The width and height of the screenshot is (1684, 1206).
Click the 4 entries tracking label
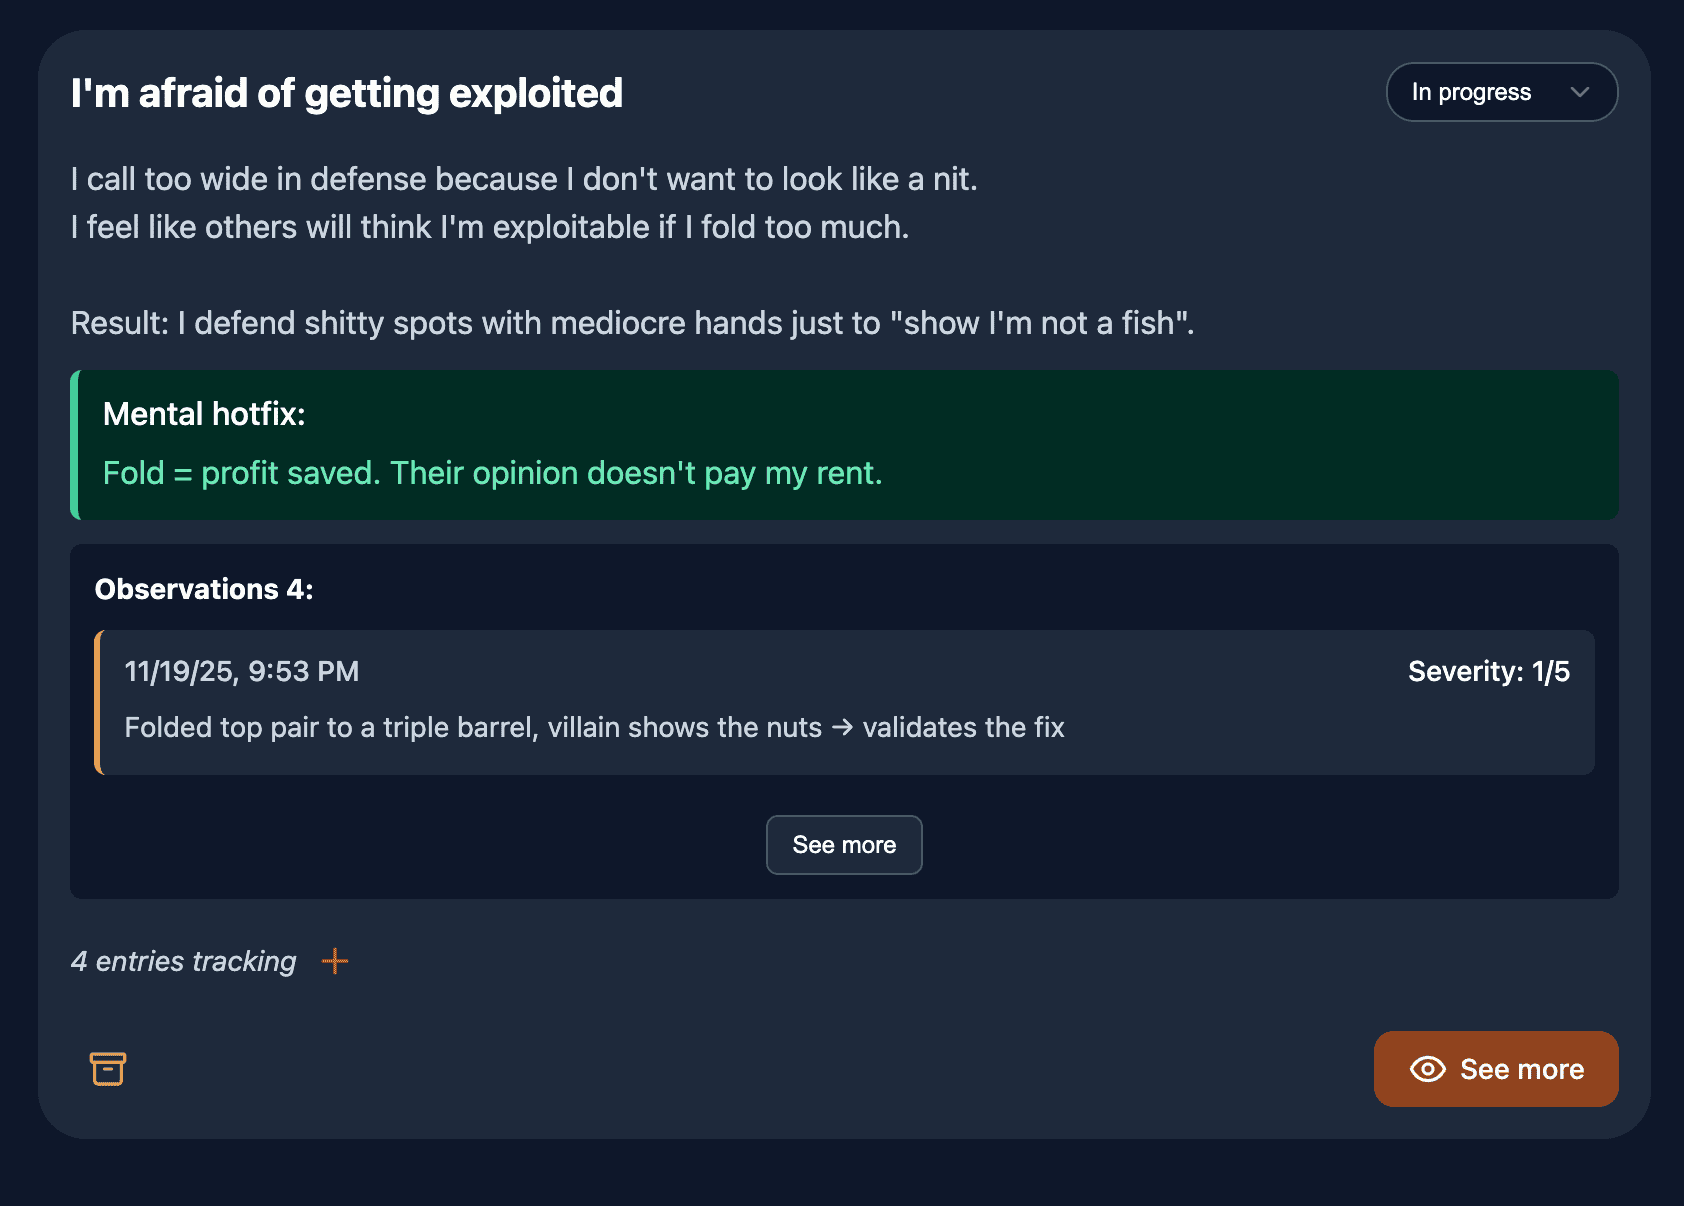[x=182, y=961]
